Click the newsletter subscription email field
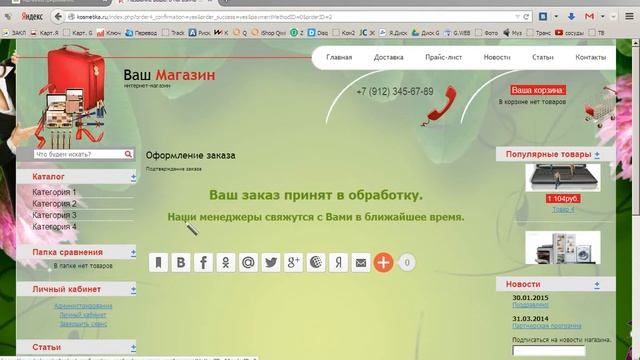This screenshot has width=640, height=360. (x=549, y=351)
